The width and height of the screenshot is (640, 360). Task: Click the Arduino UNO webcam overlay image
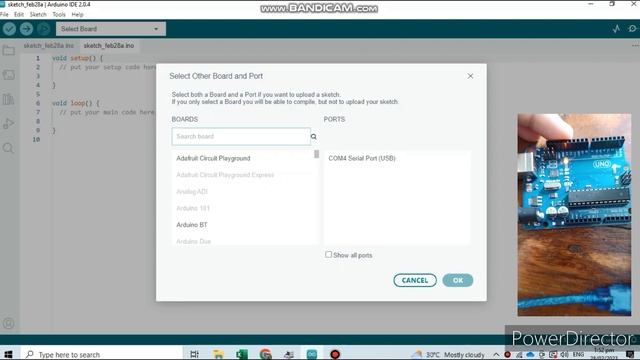coord(574,215)
